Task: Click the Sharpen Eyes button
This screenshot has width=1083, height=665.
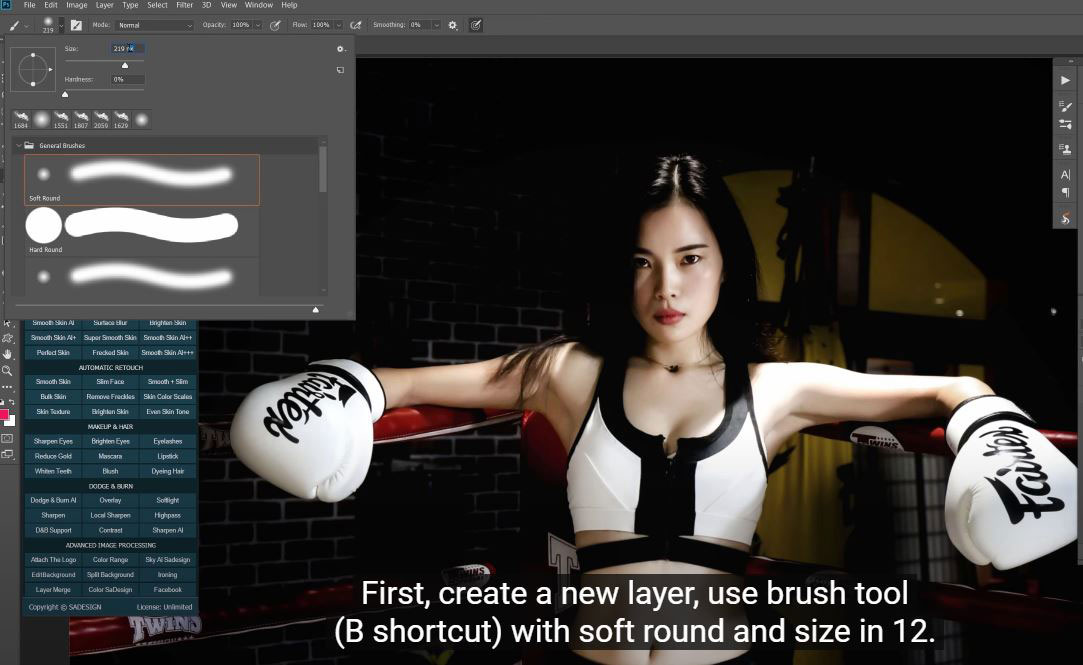Action: click(53, 441)
